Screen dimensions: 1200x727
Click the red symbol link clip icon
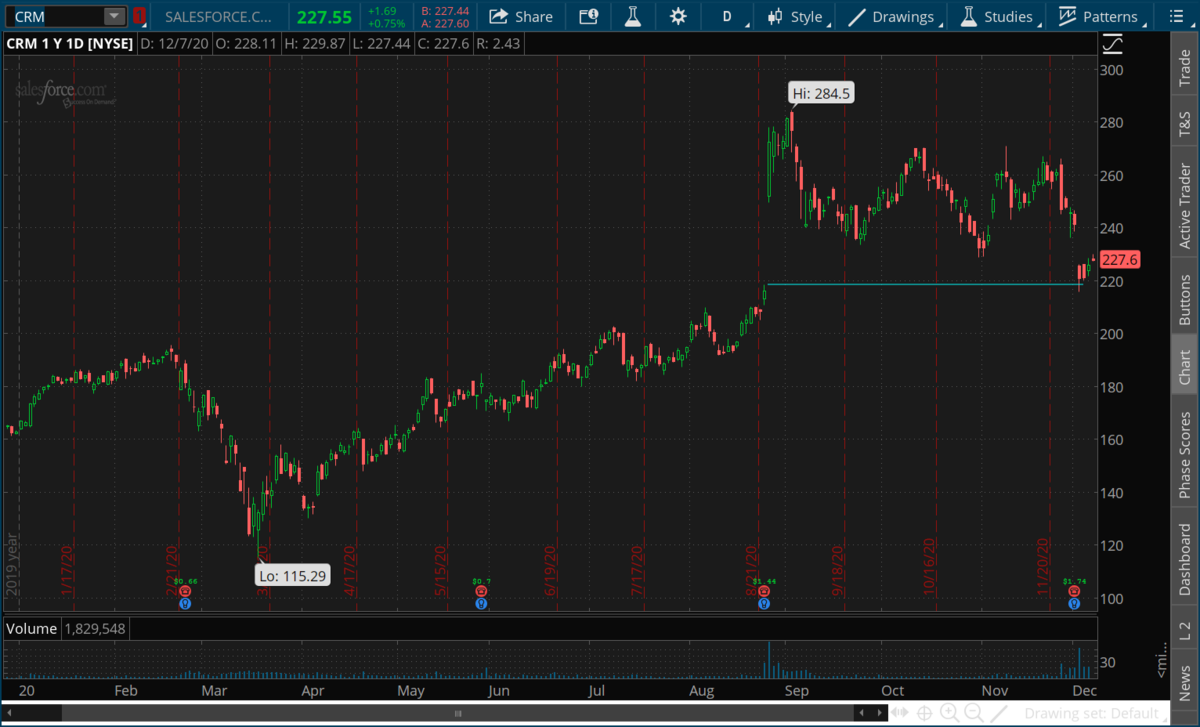139,16
